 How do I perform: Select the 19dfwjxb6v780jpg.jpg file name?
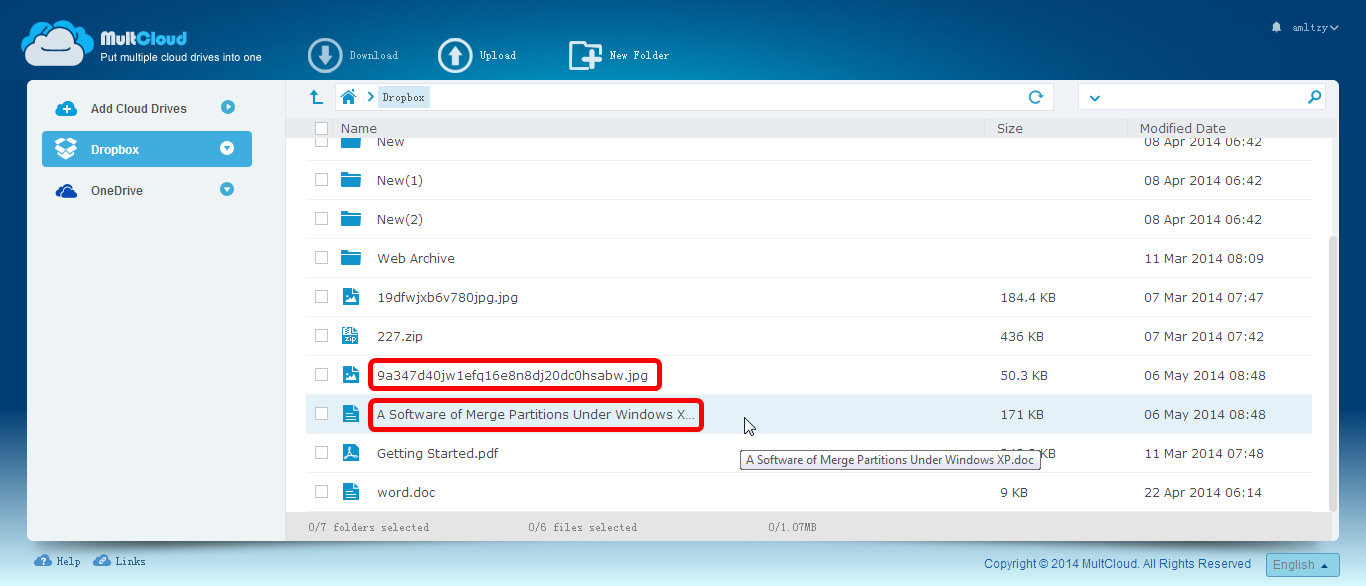(x=447, y=297)
